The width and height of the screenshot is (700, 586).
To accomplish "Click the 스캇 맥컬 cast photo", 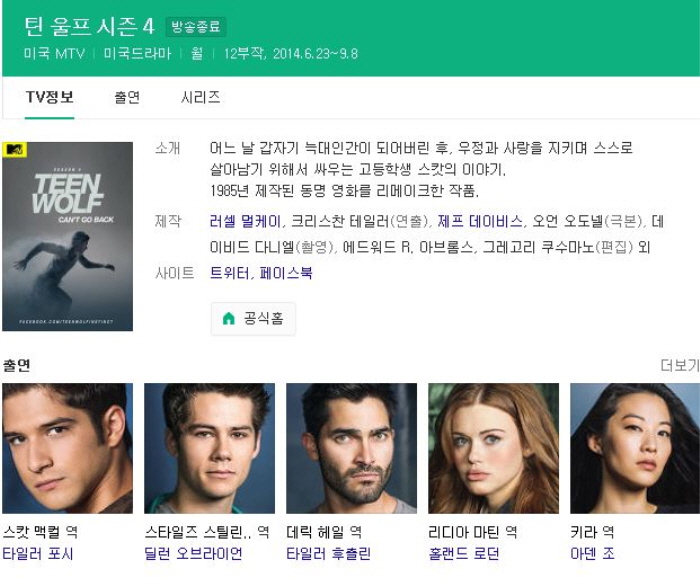I will point(67,448).
